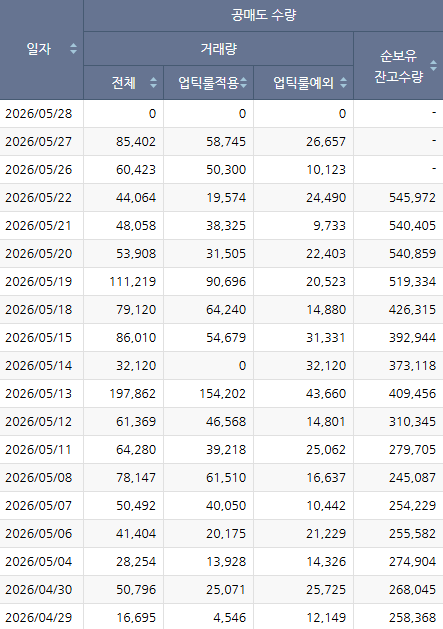Select date 2026/05/22
443x629 pixels.
point(39,198)
